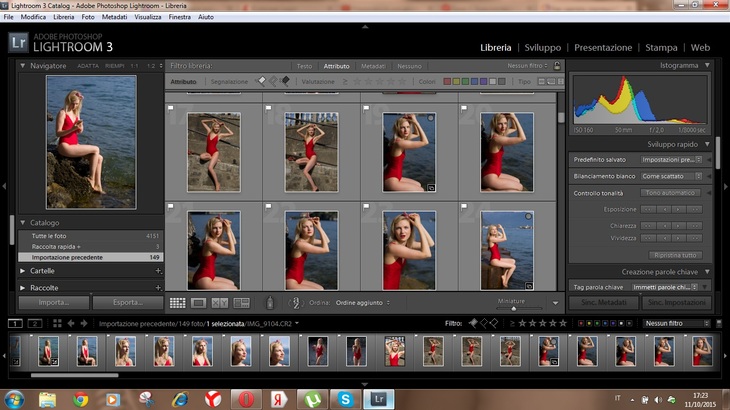Screen dimensions: 730x410
Task: Toggle flag on photo 22 grid cell
Action: (x=269, y=206)
